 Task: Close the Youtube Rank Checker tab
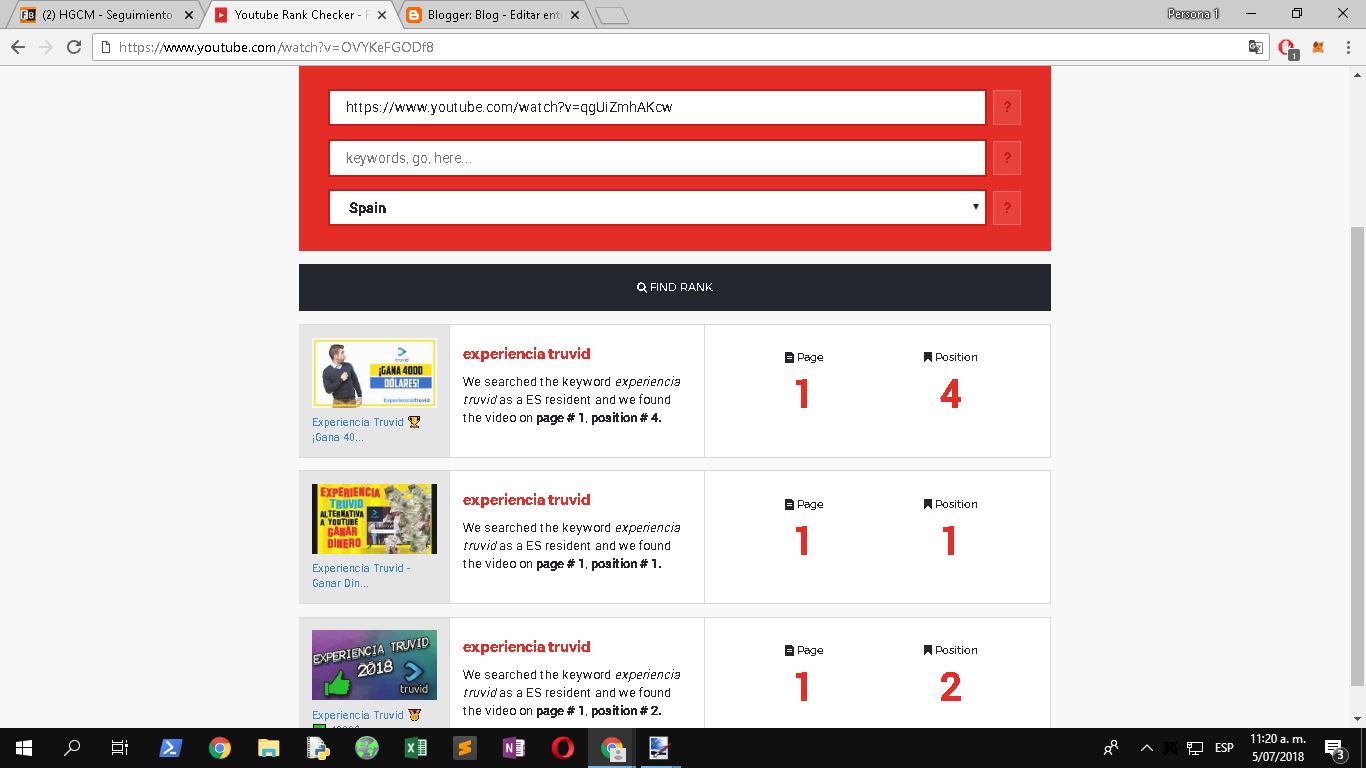pos(382,15)
